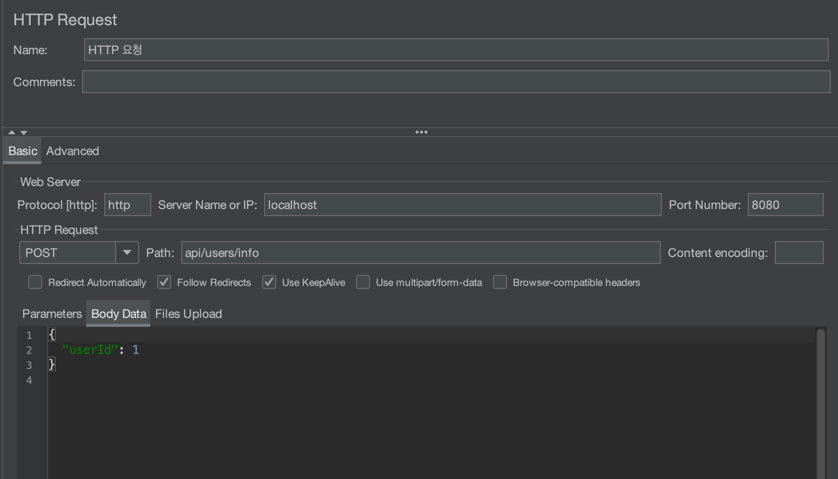Image resolution: width=838 pixels, height=479 pixels.
Task: Click the userId line in the body editor
Action: 100,350
